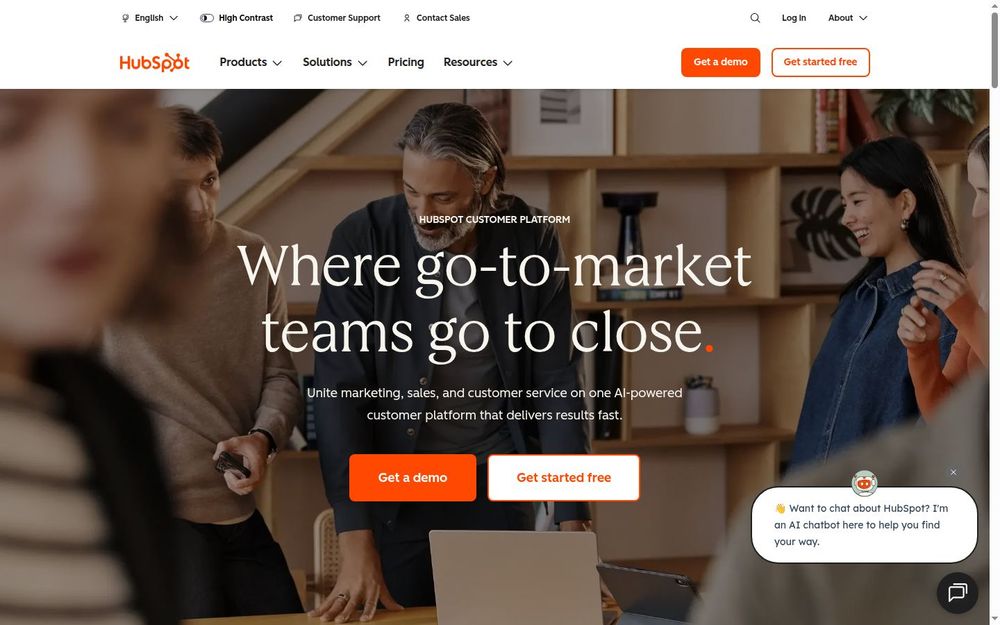
Task: Click the chatbot avatar icon
Action: point(864,483)
